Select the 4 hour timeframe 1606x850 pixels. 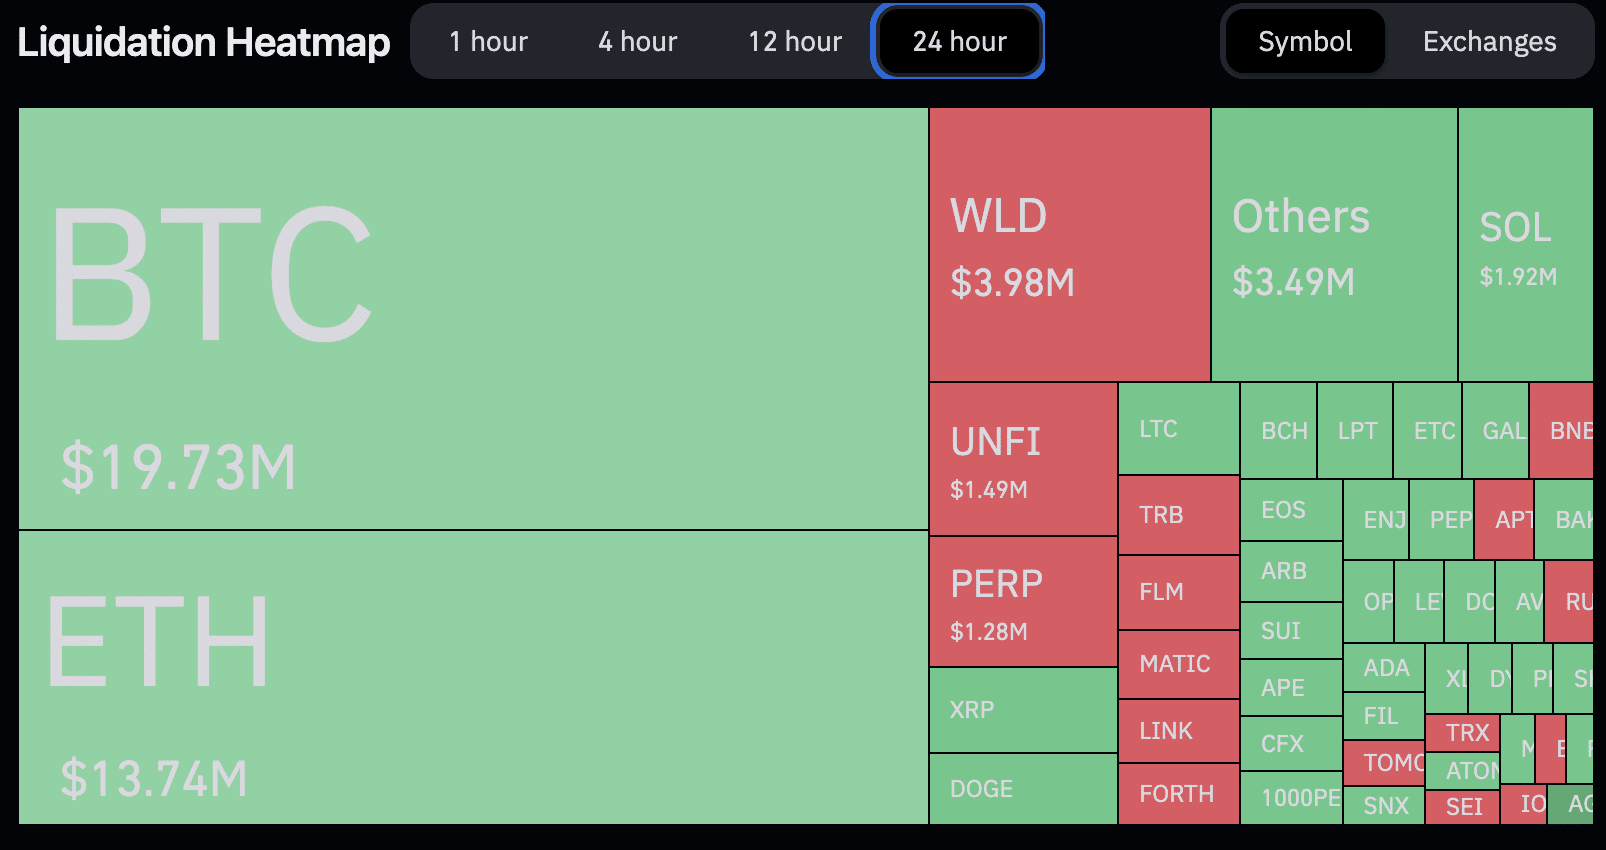point(637,42)
